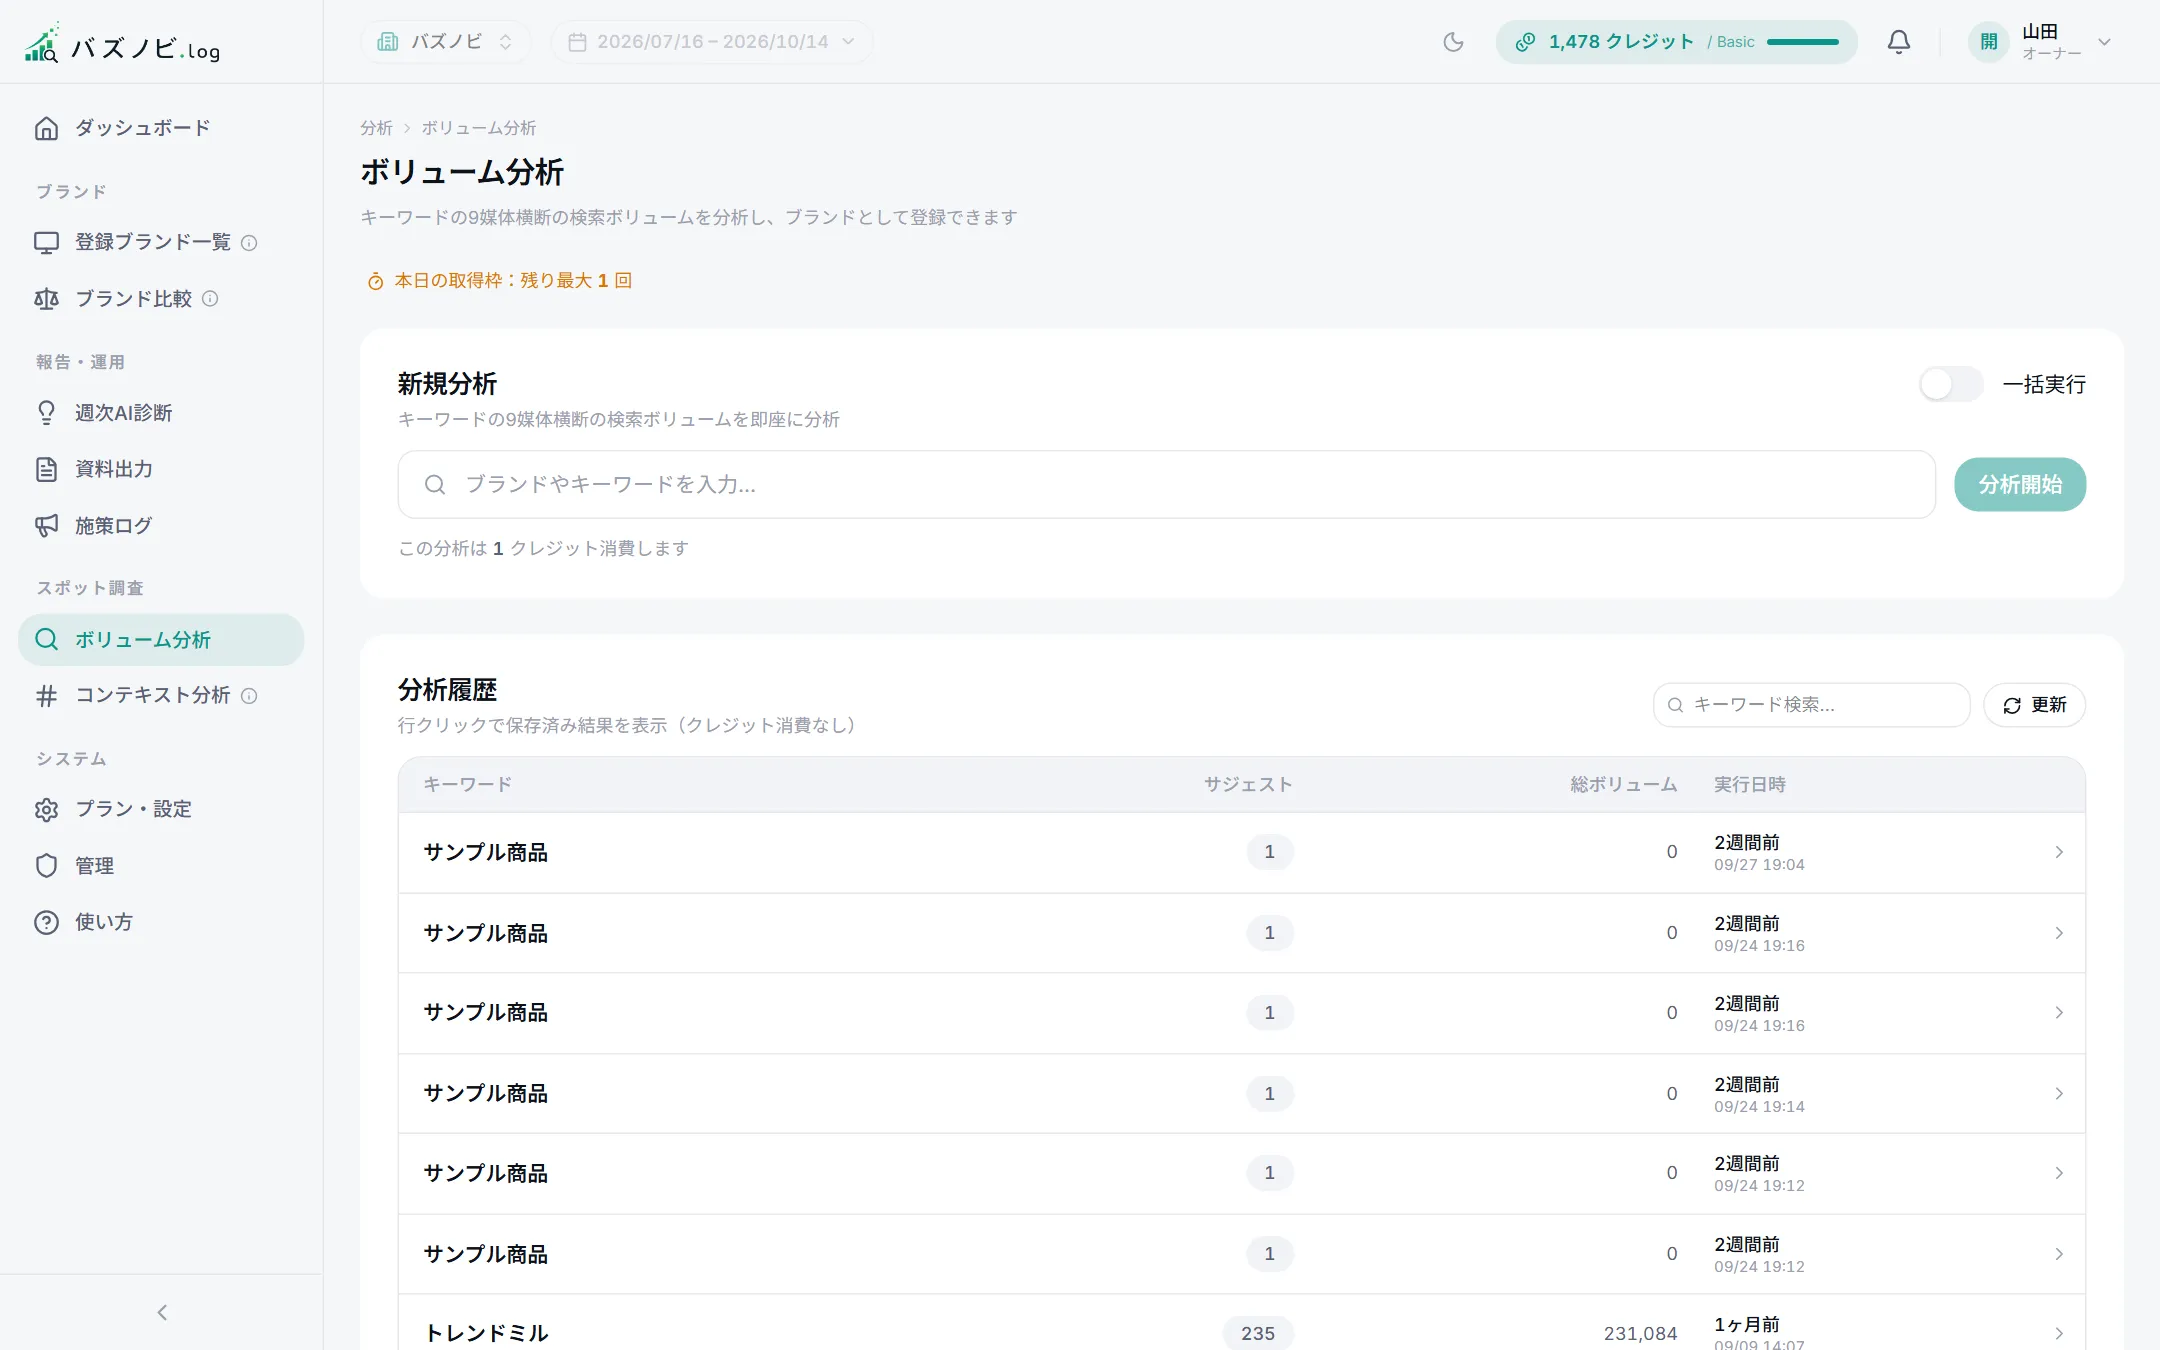Click the info icon beside 登録ブランド一覧
Image resolution: width=2160 pixels, height=1350 pixels.
pos(250,243)
